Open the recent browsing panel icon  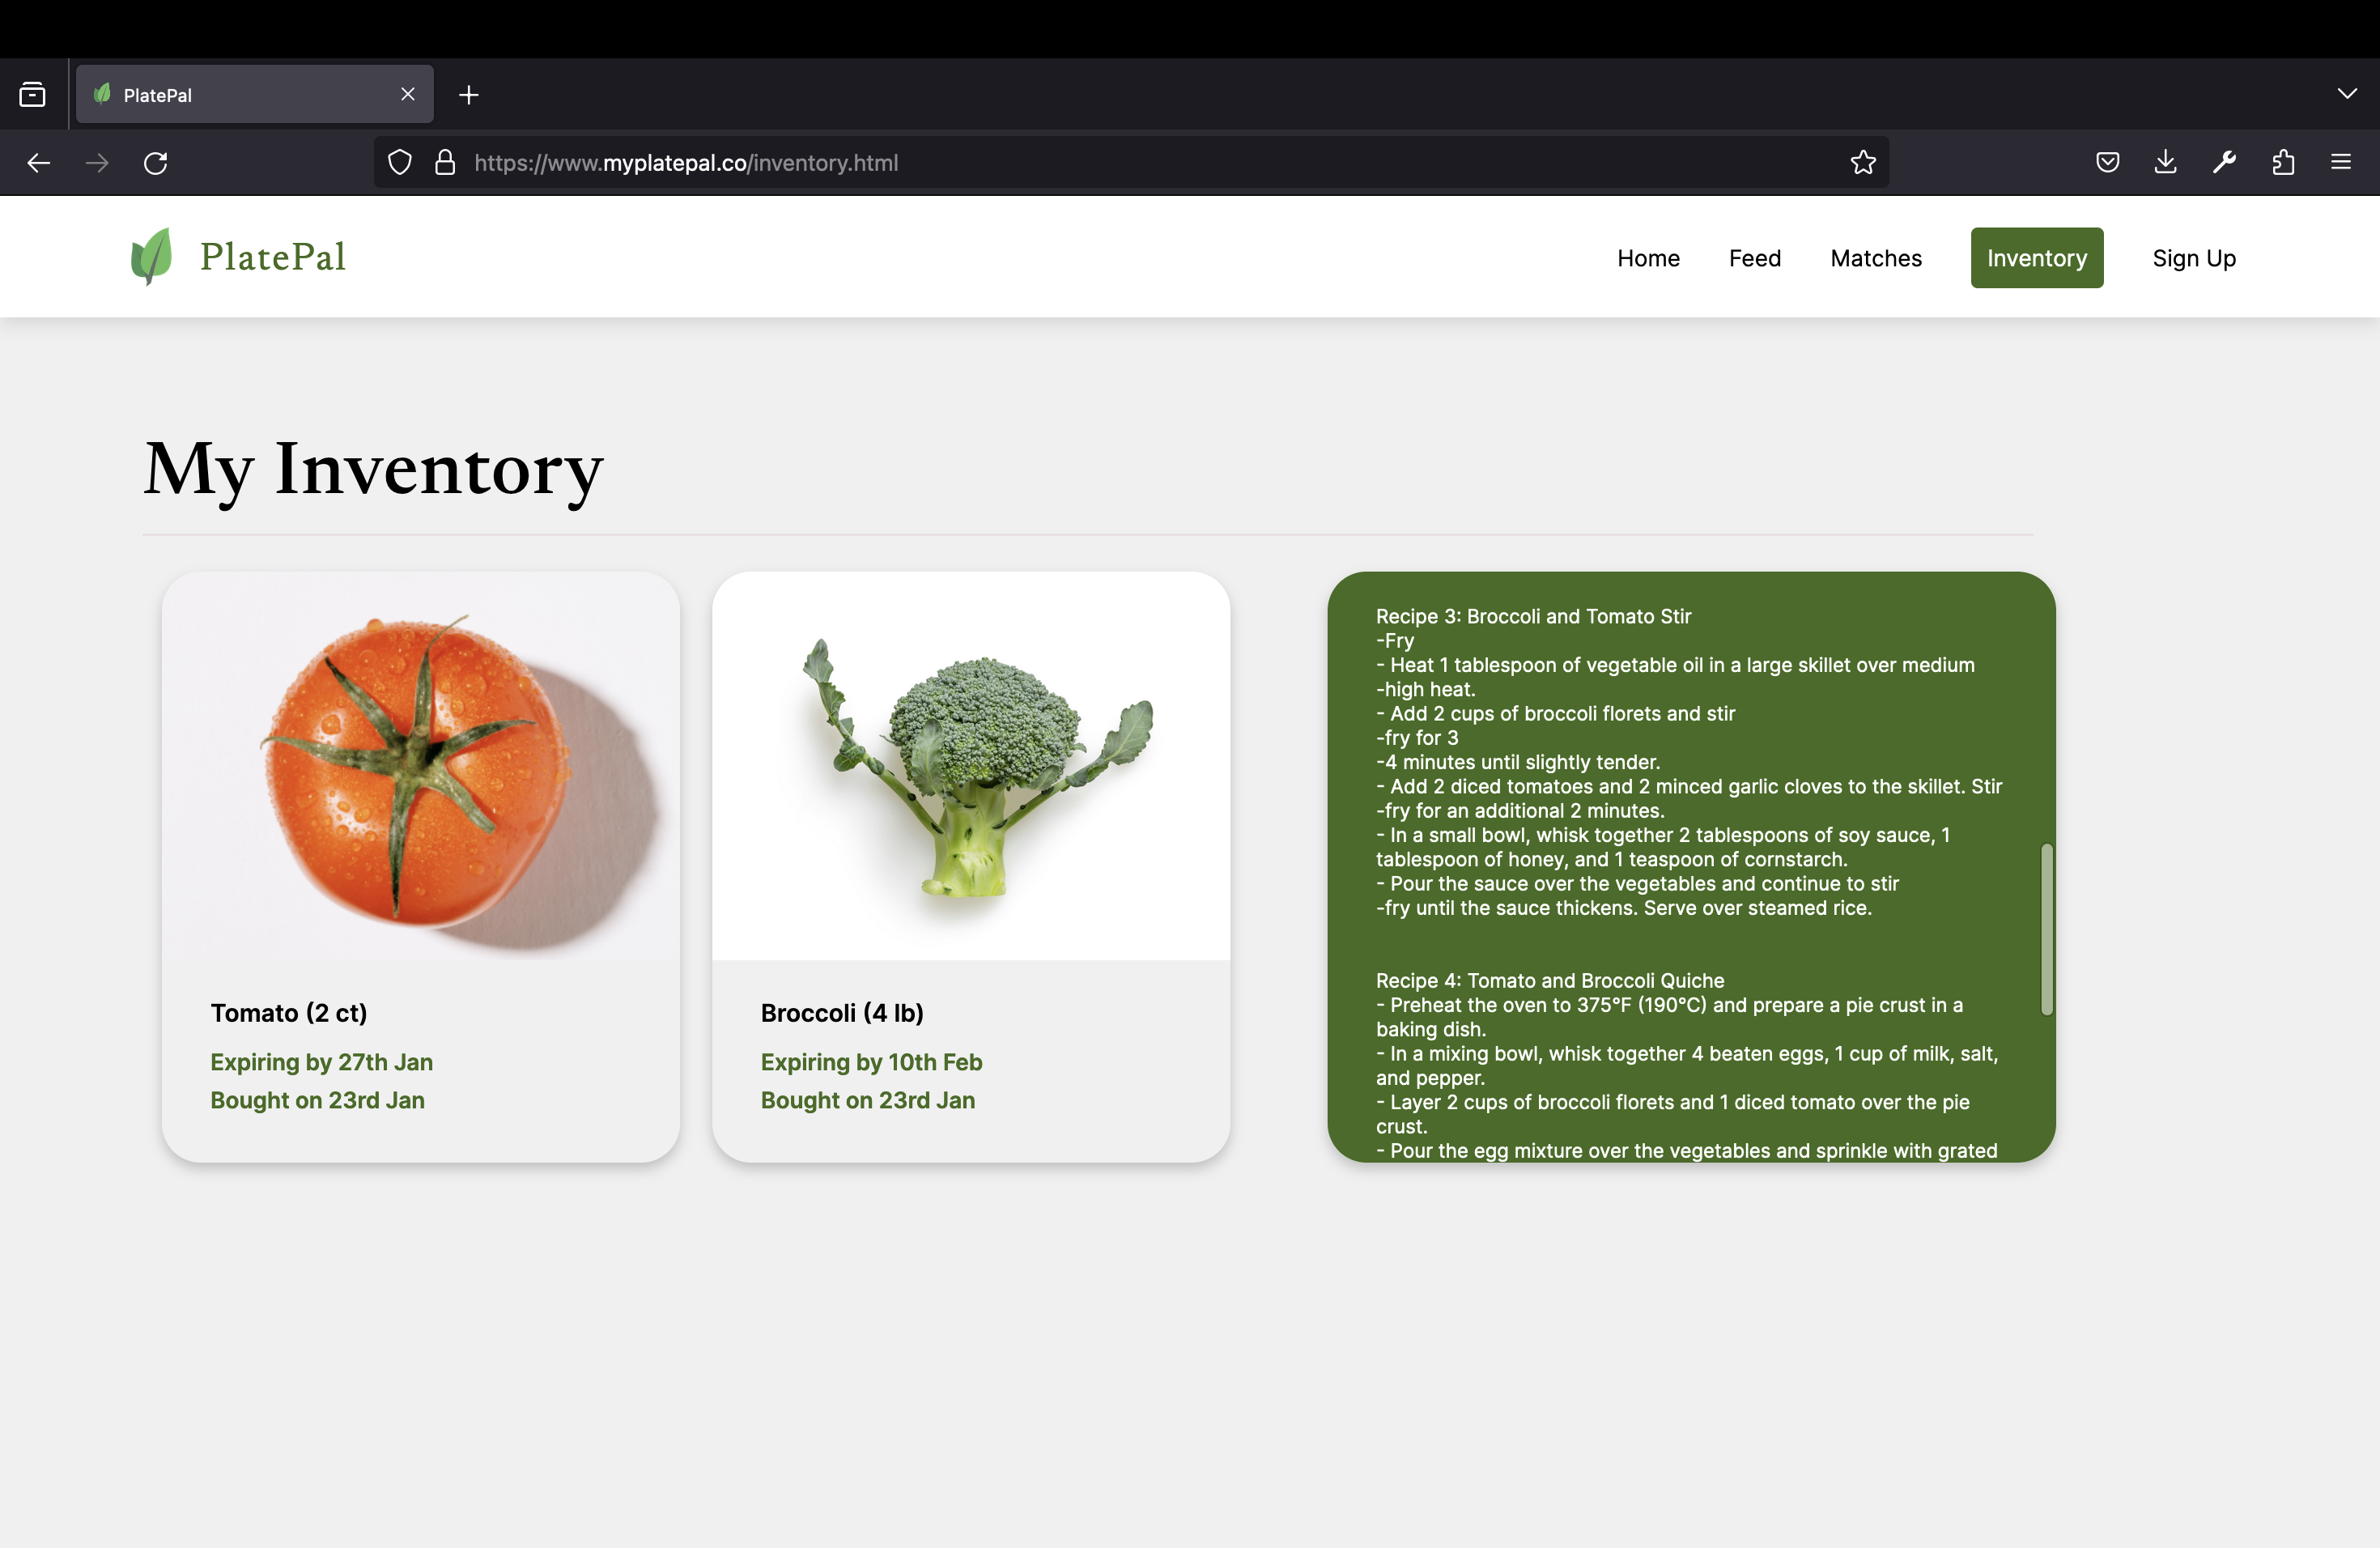click(32, 95)
